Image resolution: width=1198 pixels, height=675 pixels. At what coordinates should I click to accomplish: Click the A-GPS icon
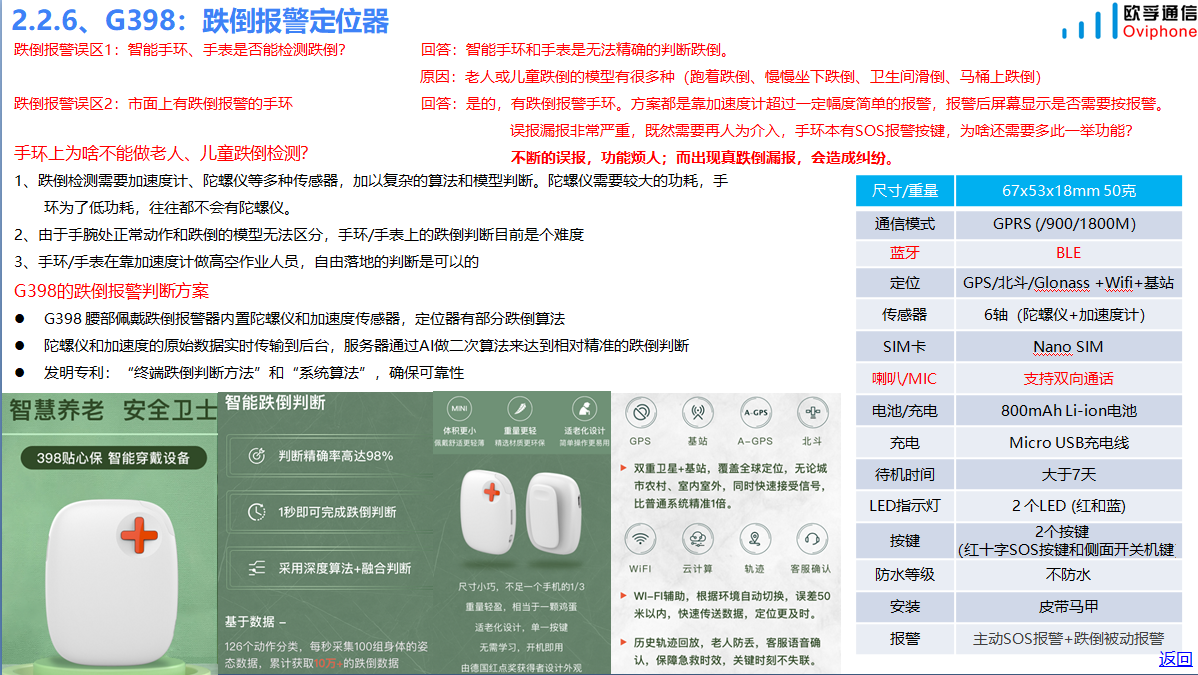click(755, 413)
